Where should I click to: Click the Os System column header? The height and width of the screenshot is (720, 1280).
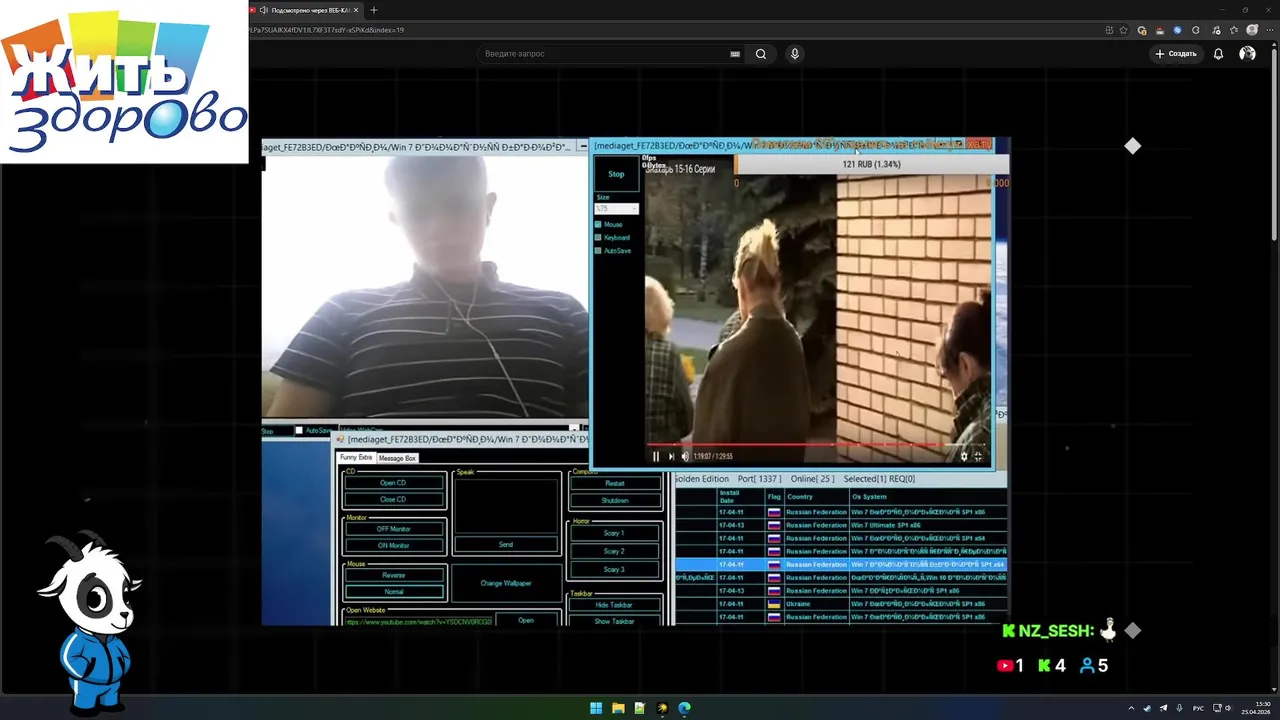tap(927, 496)
